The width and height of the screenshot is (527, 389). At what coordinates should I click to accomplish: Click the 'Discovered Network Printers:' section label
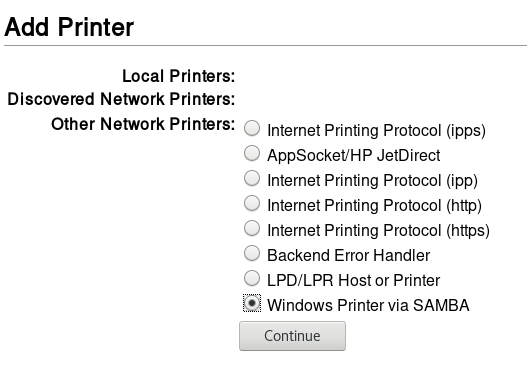(121, 99)
